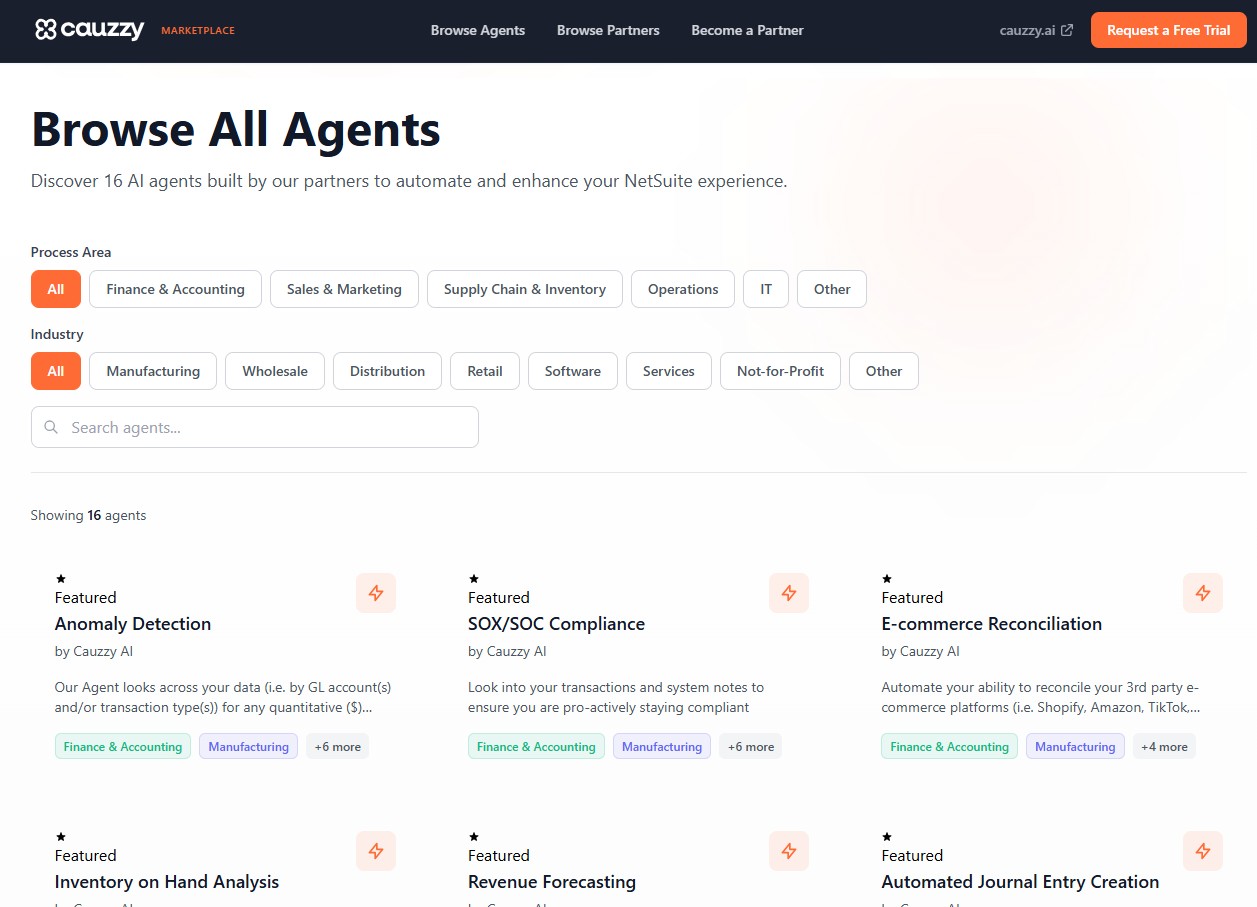Click the 'Showing 16 agents' text
1257x907 pixels.
88,515
